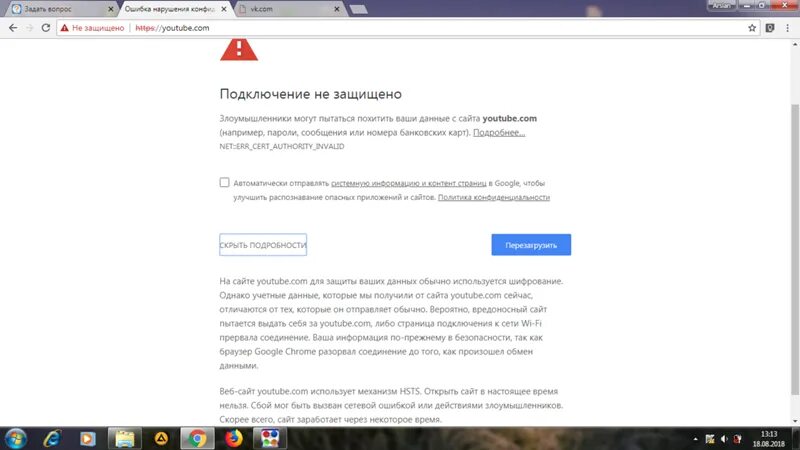The width and height of the screenshot is (800, 450).
Task: Open a new tab with the new-tab button
Action: (x=359, y=9)
